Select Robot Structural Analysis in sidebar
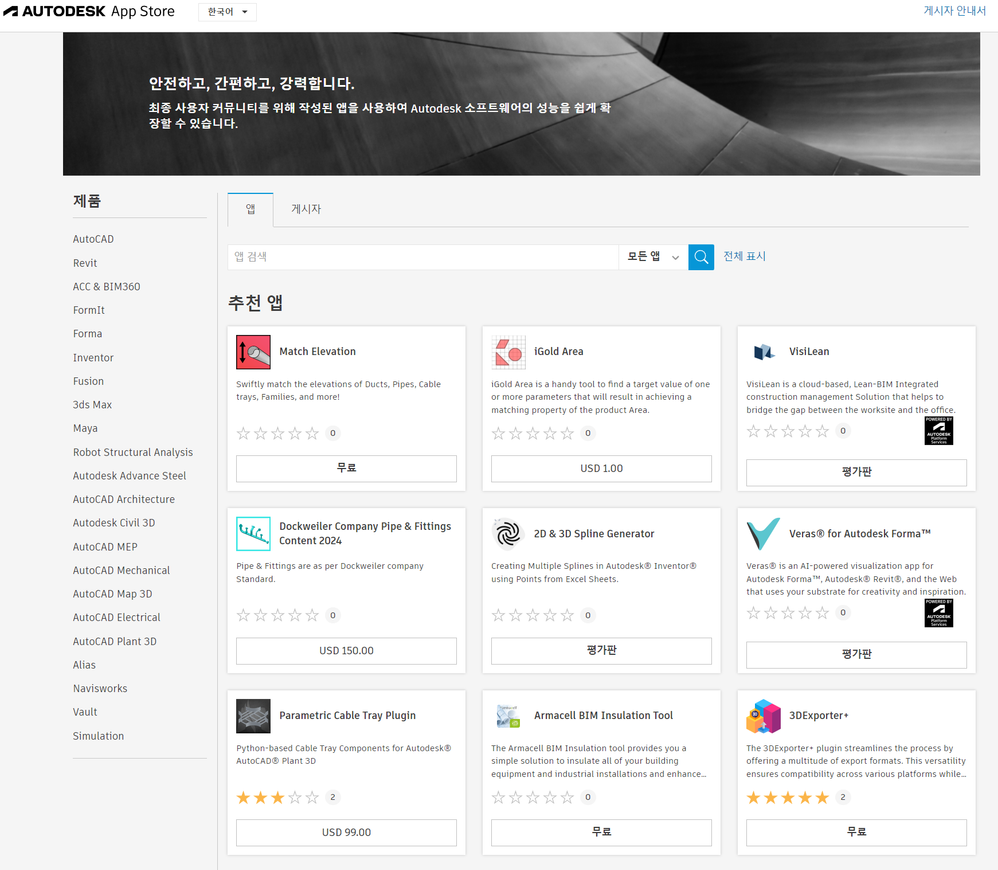Image resolution: width=998 pixels, height=870 pixels. pos(132,452)
